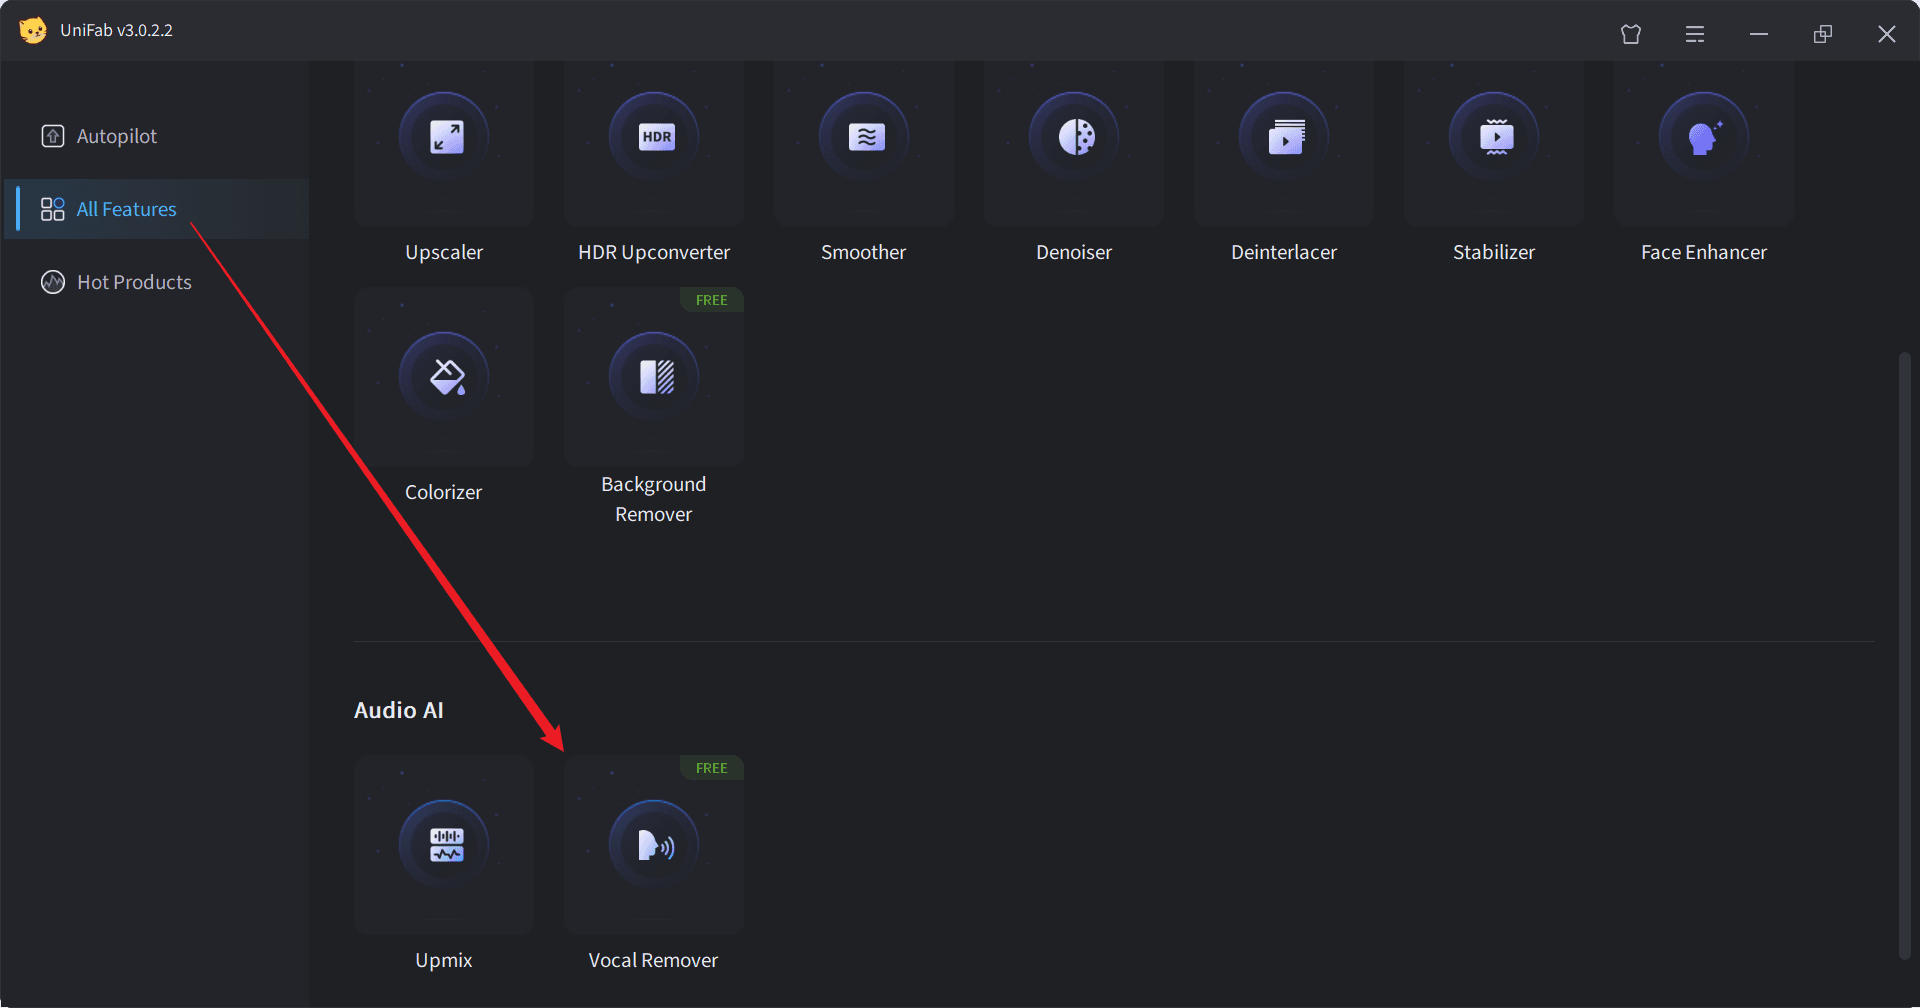Open the skin theme shirt icon

point(1631,34)
